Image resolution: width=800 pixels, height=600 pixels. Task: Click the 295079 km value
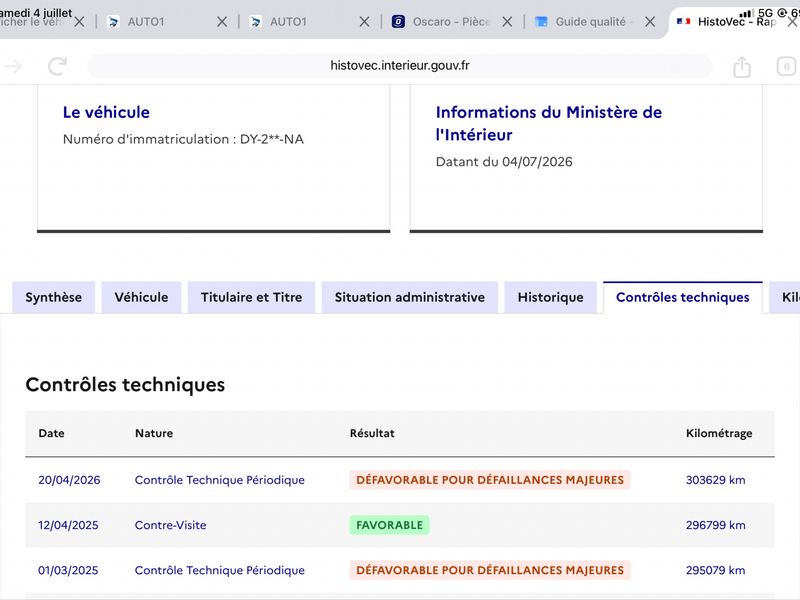pos(715,570)
